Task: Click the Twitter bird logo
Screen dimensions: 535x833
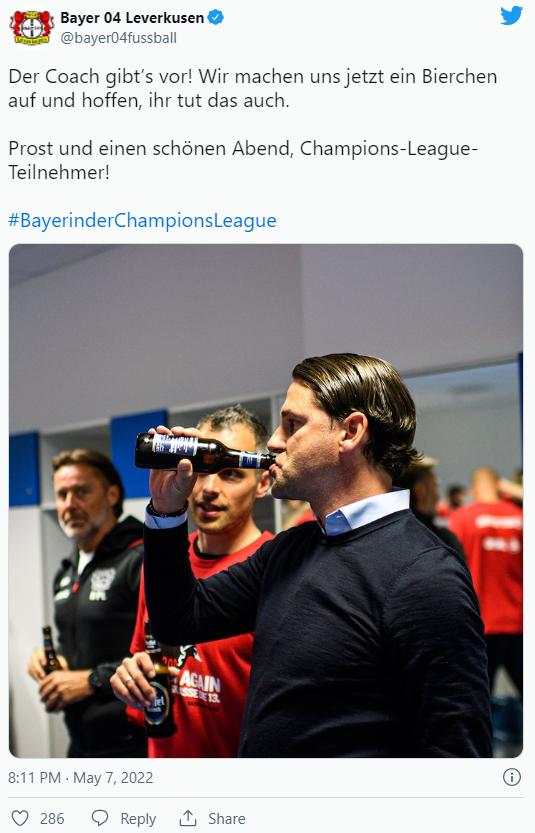Action: [x=511, y=16]
